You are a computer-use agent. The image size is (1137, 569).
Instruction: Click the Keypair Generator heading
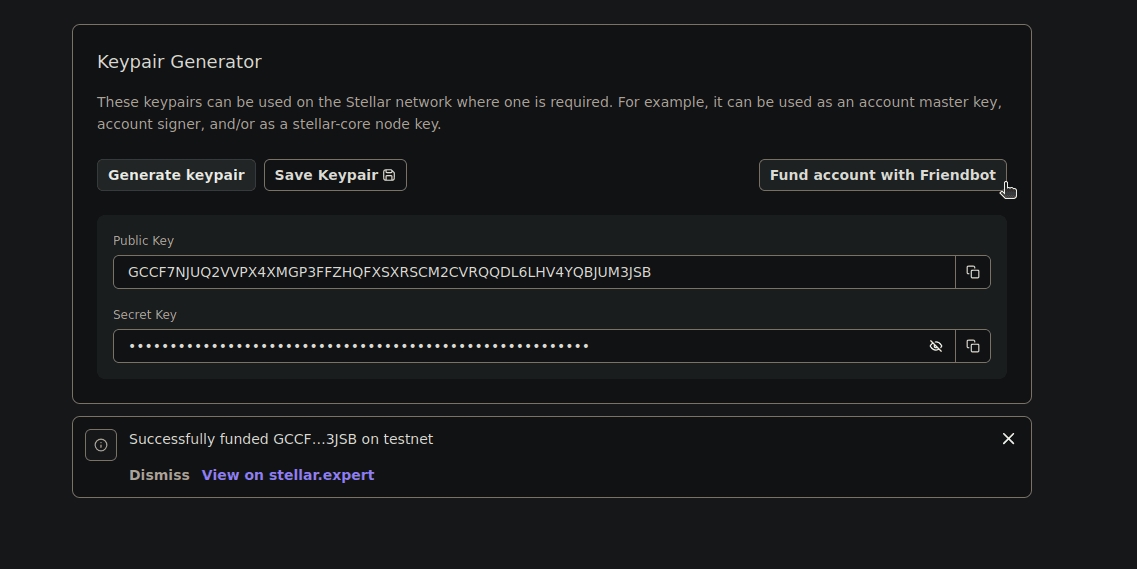coord(179,62)
